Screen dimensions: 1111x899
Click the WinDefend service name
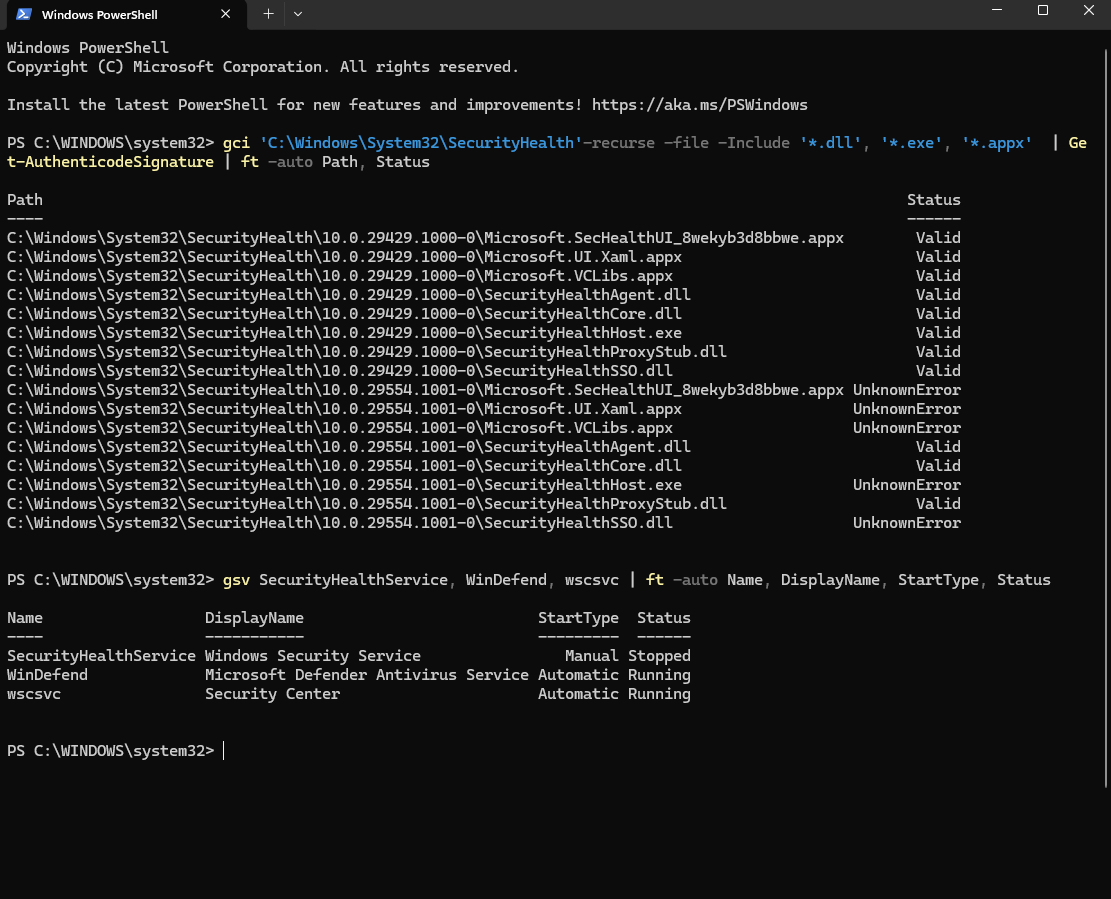(47, 675)
